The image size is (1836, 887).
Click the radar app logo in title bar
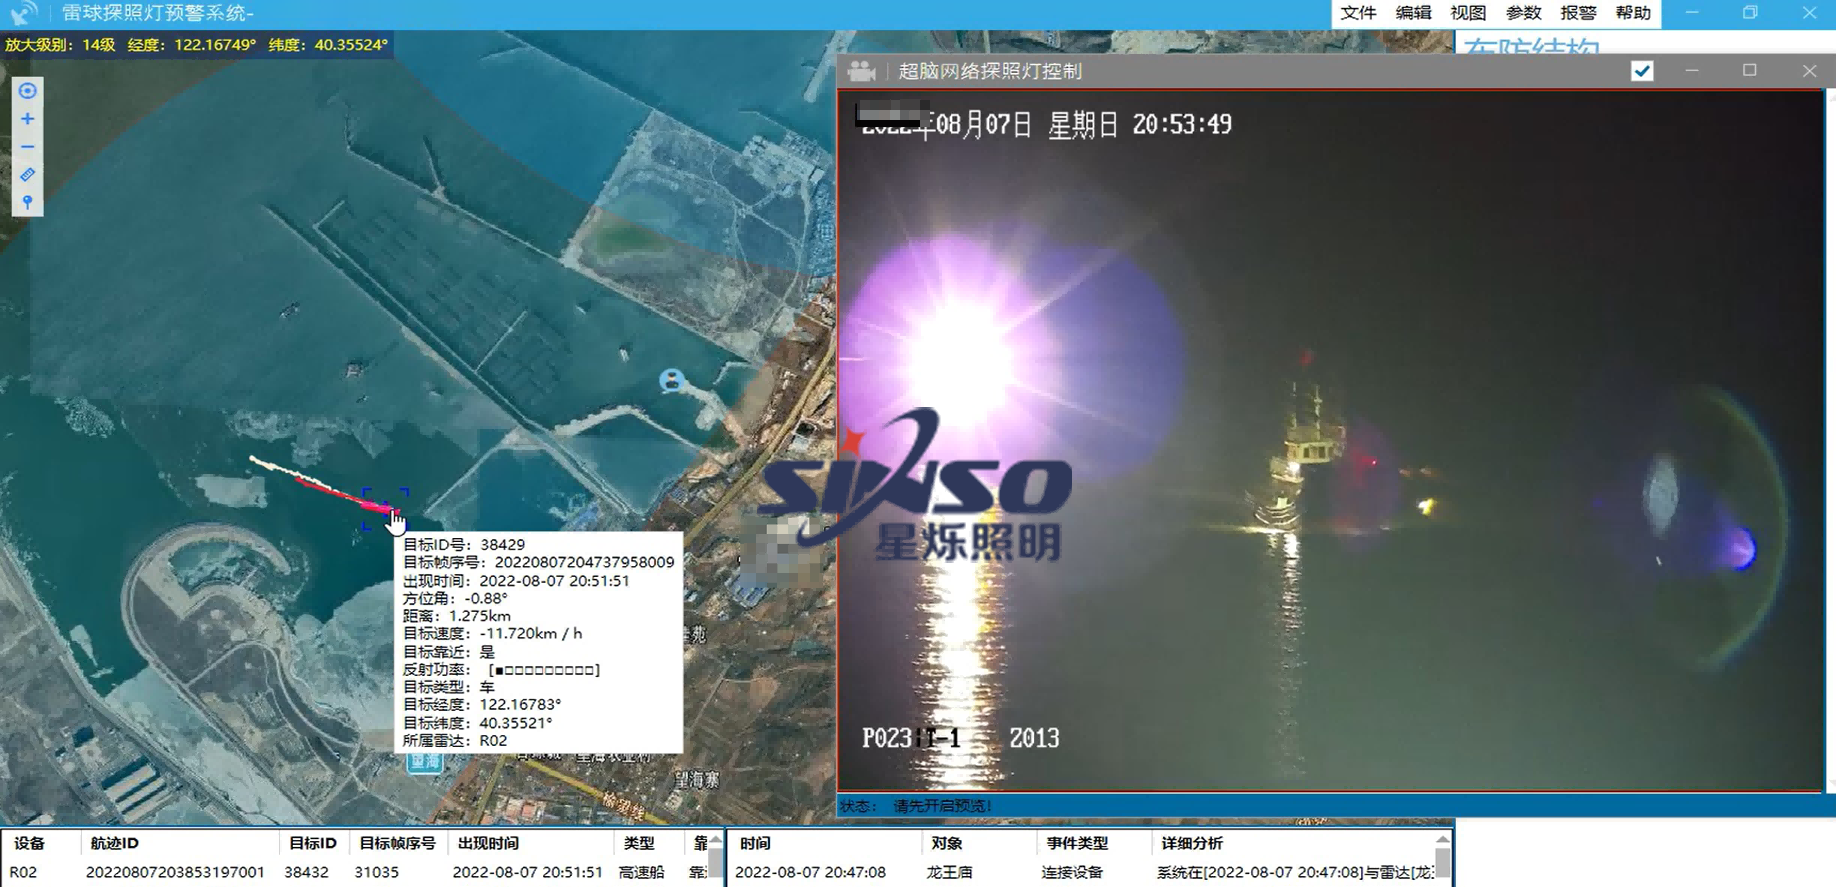24,13
